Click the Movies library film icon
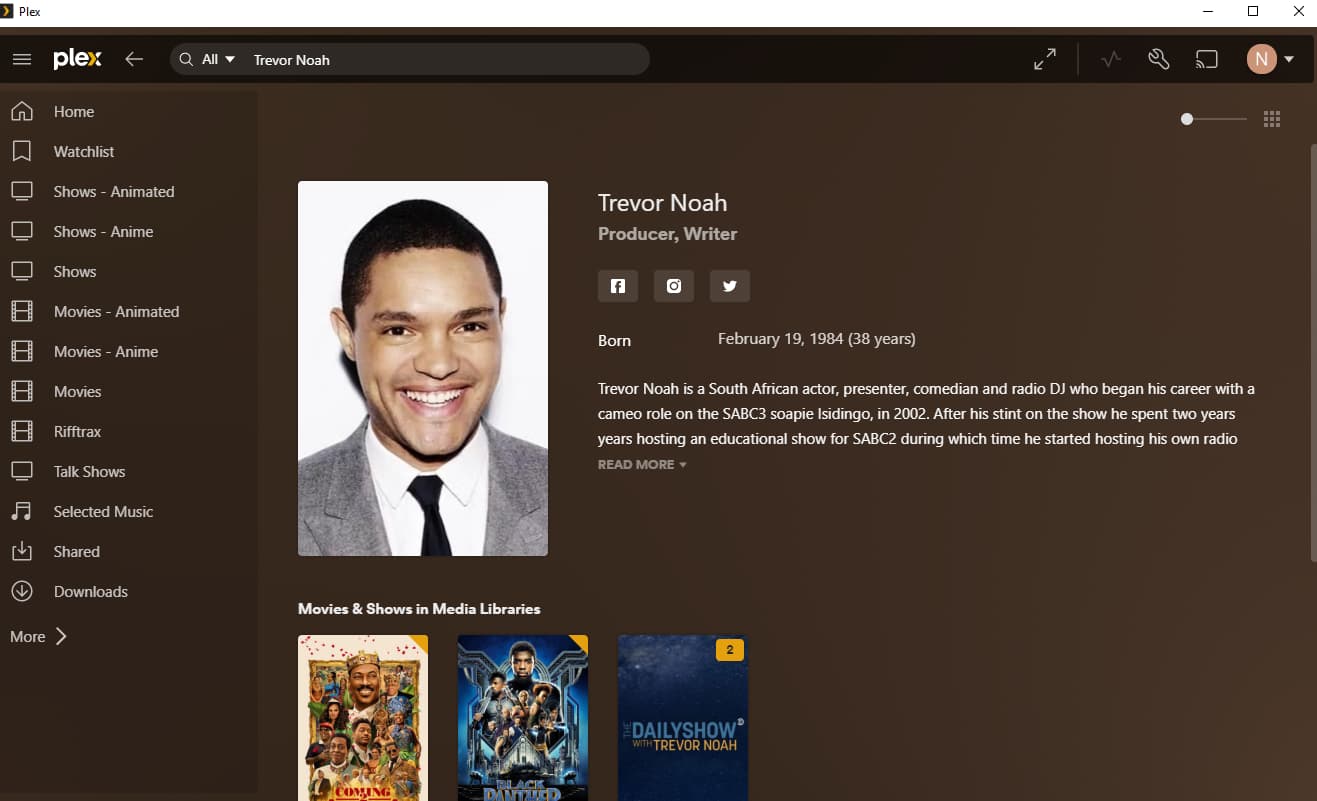This screenshot has width=1317, height=801. point(22,391)
